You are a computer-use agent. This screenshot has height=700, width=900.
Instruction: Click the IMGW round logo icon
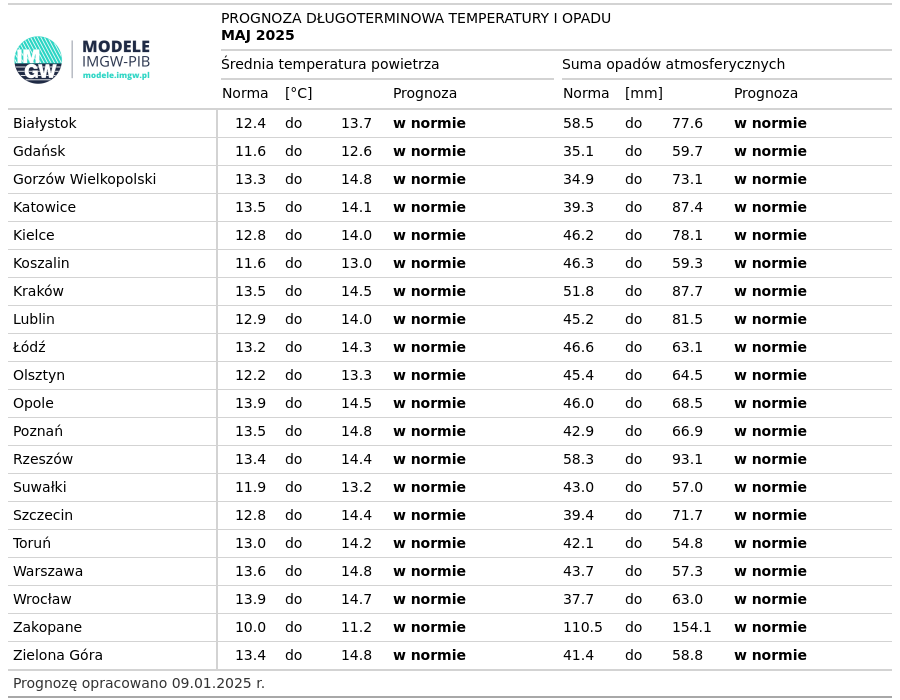click(x=38, y=60)
